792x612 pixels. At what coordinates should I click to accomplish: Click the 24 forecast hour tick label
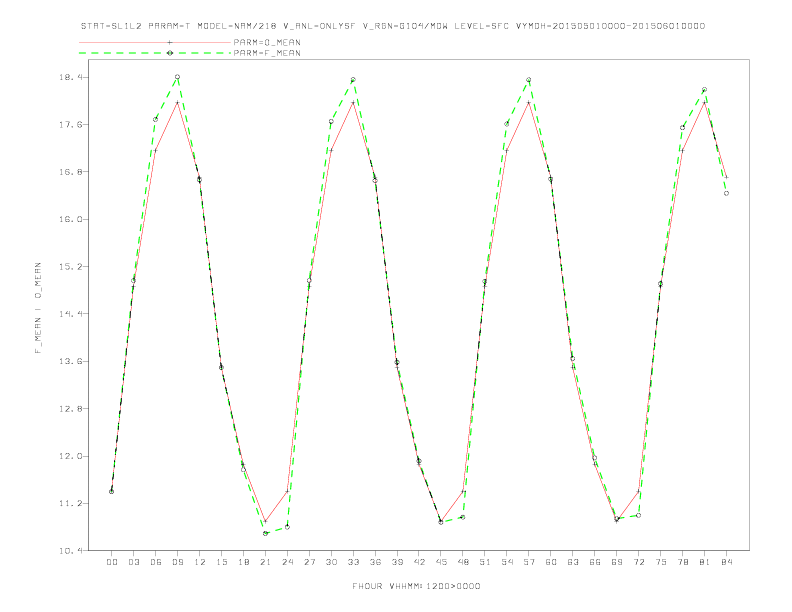pyautogui.click(x=287, y=562)
